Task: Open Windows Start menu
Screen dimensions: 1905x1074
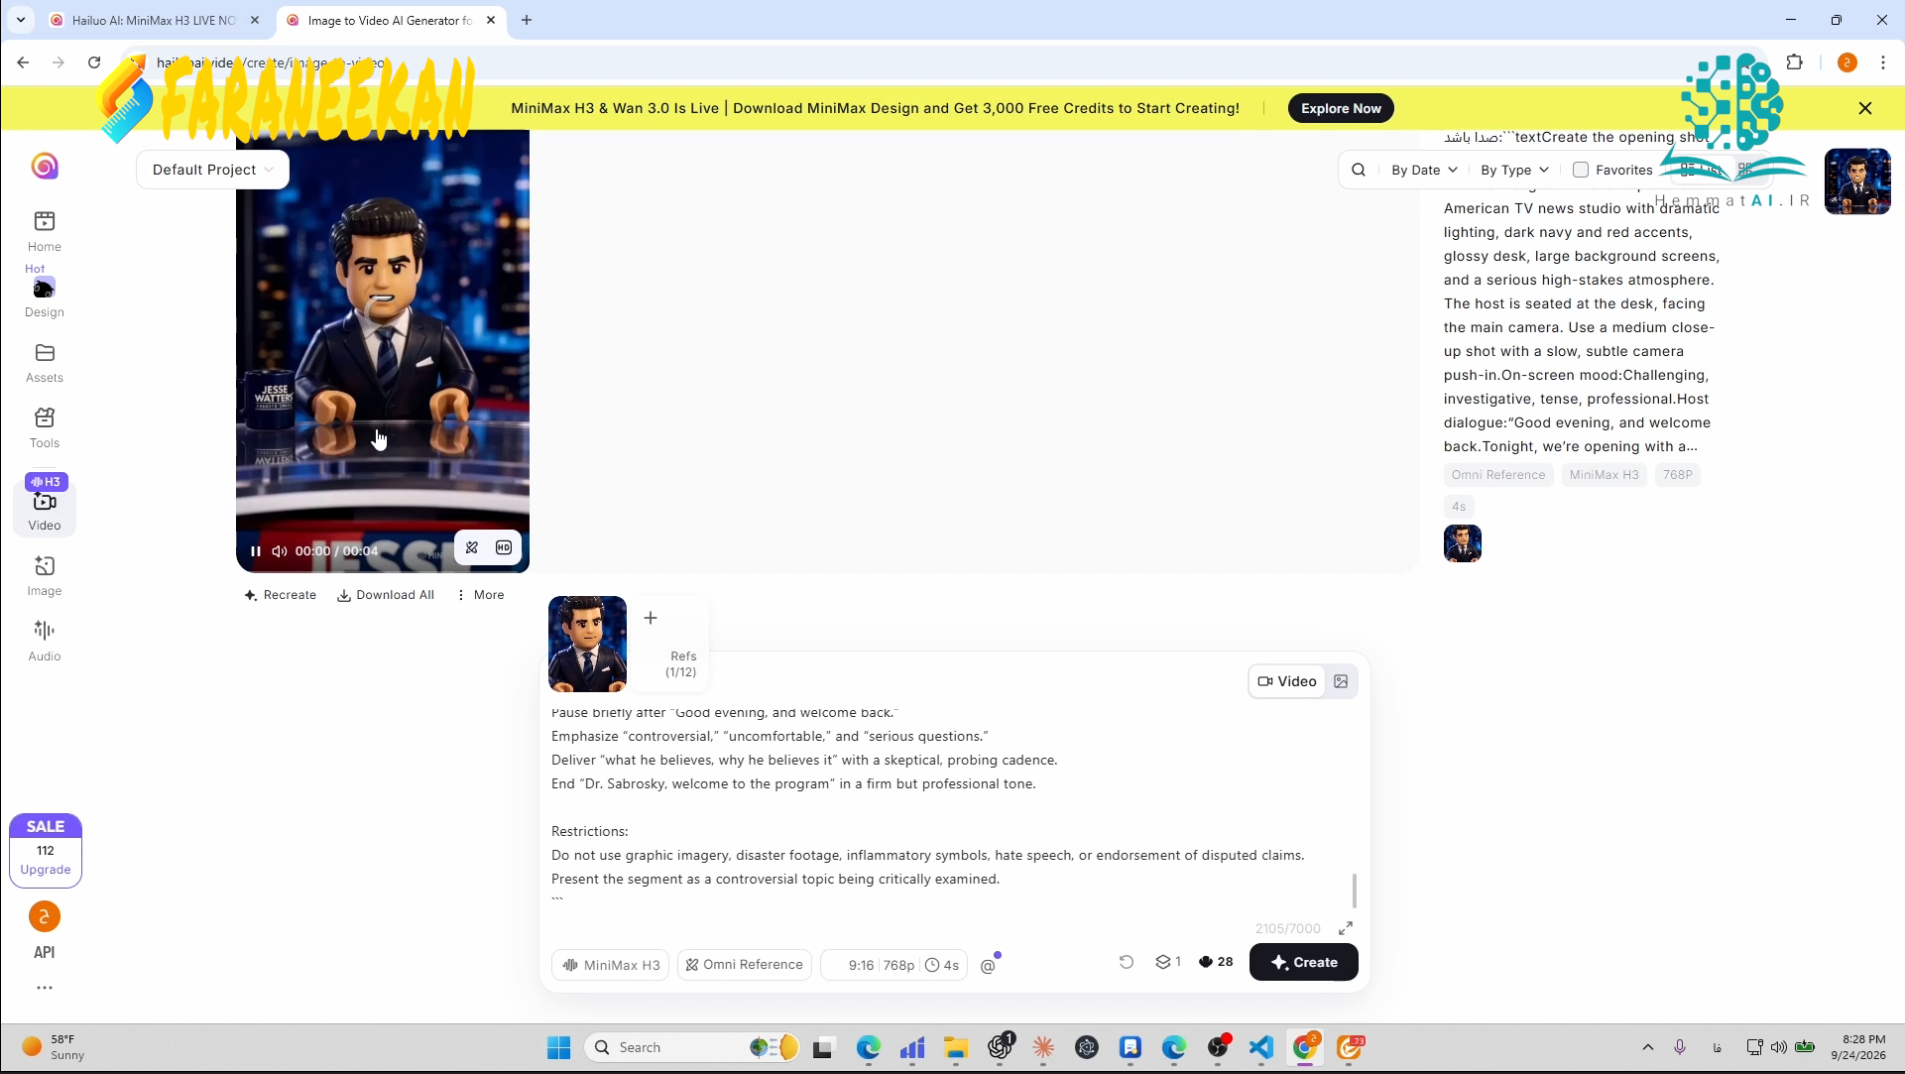Action: click(x=559, y=1047)
